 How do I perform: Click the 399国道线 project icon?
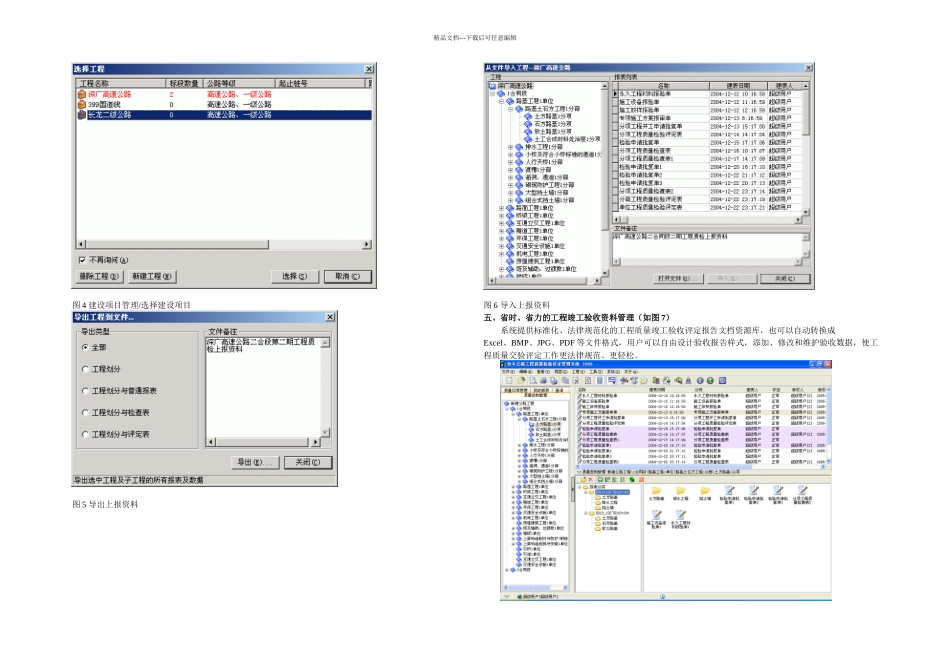[82, 104]
